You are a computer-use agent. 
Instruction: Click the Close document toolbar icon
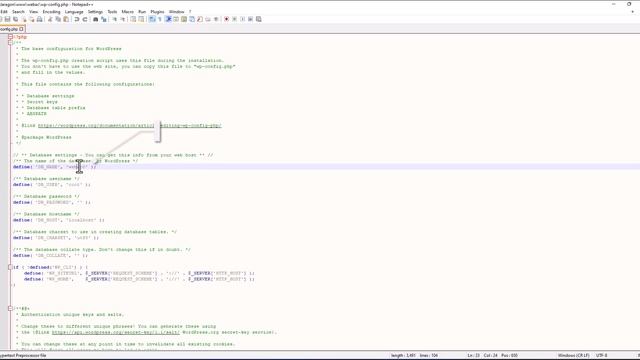(24, 19)
